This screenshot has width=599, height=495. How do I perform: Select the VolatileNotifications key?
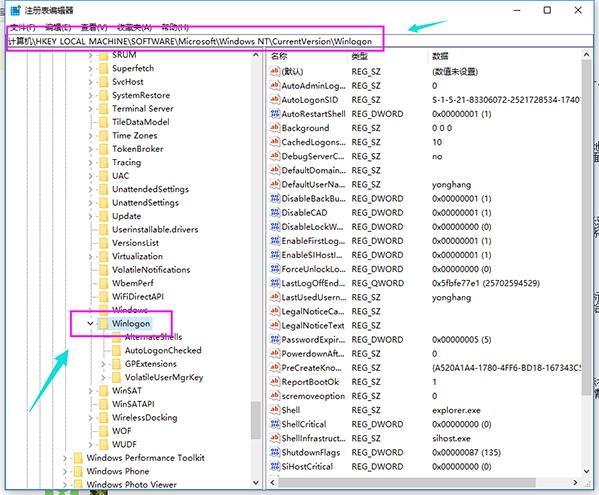click(151, 270)
